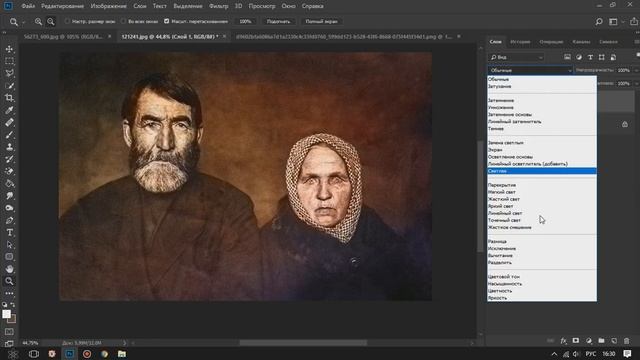Screen dimensions: 640x360
Task: Create new adjustment layer icon in Layers panel
Action: point(589,341)
